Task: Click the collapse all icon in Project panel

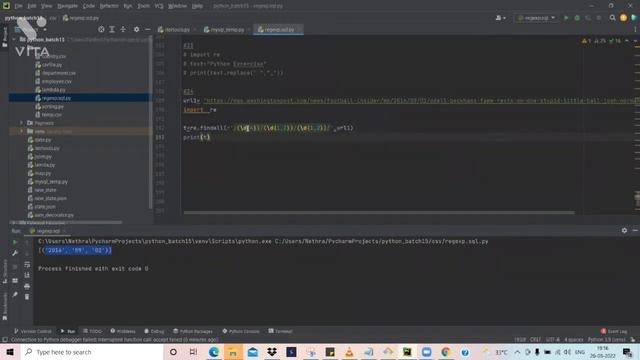Action: (x=123, y=29)
